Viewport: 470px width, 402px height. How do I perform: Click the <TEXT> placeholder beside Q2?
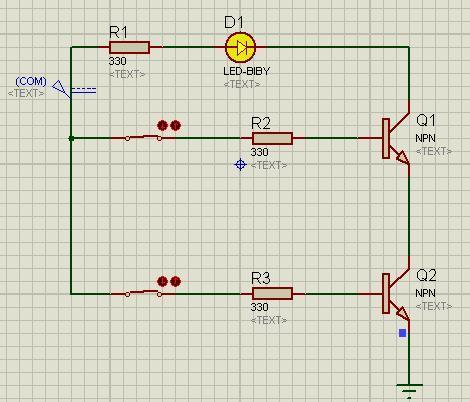click(x=434, y=306)
